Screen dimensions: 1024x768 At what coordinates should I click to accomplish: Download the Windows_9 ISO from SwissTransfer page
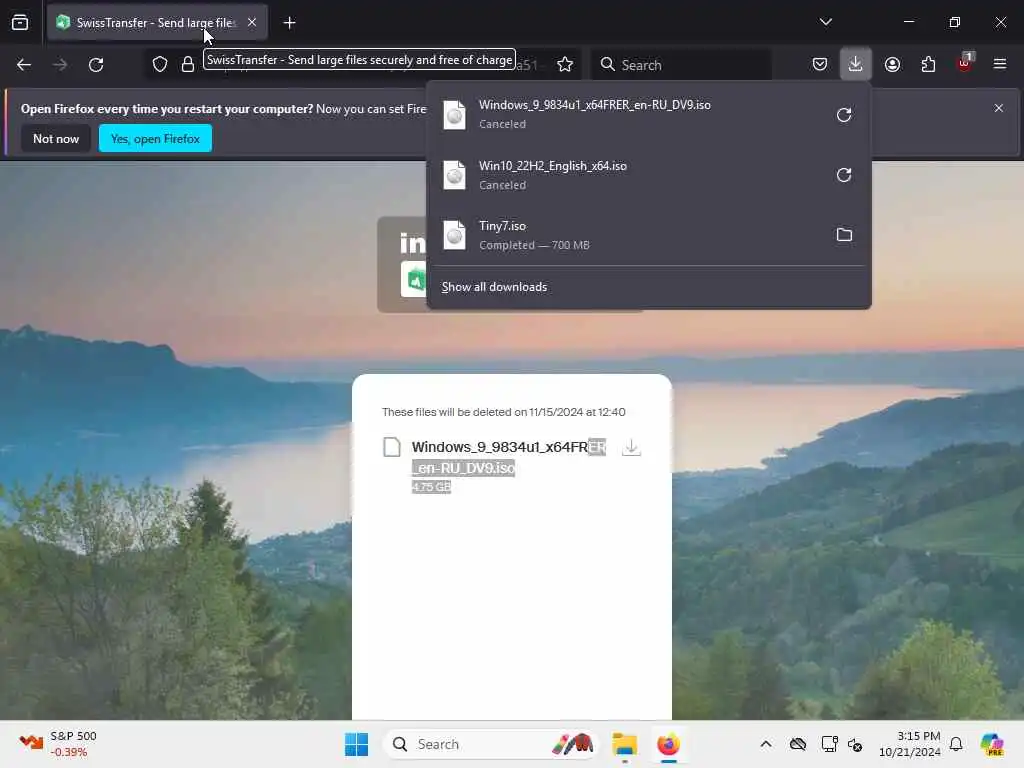tap(631, 448)
